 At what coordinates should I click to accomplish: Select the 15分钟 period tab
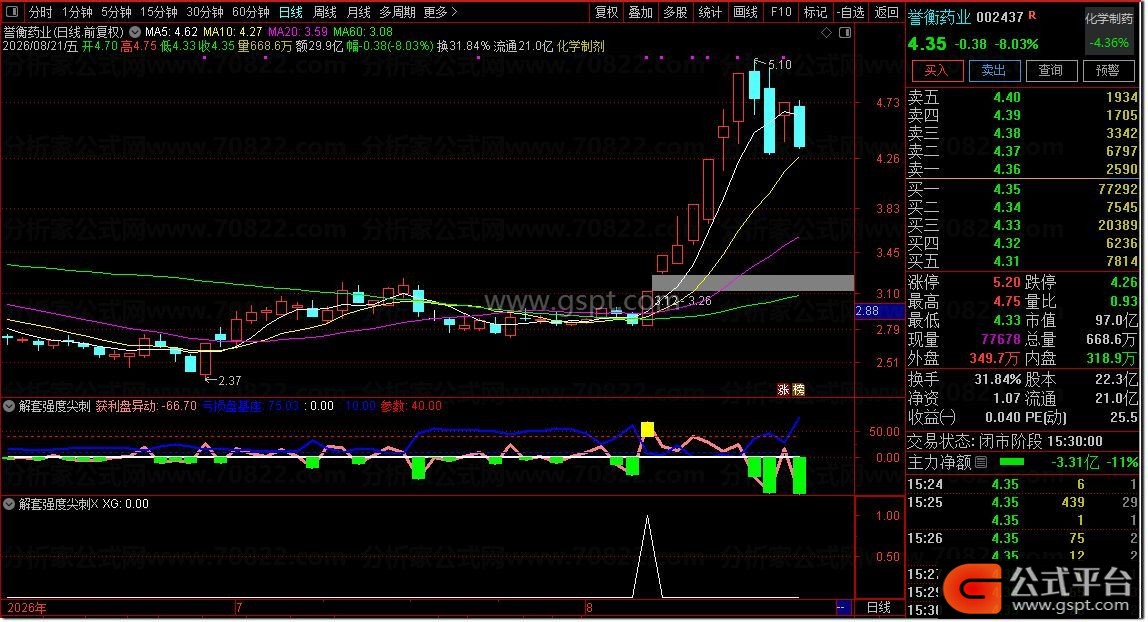159,12
